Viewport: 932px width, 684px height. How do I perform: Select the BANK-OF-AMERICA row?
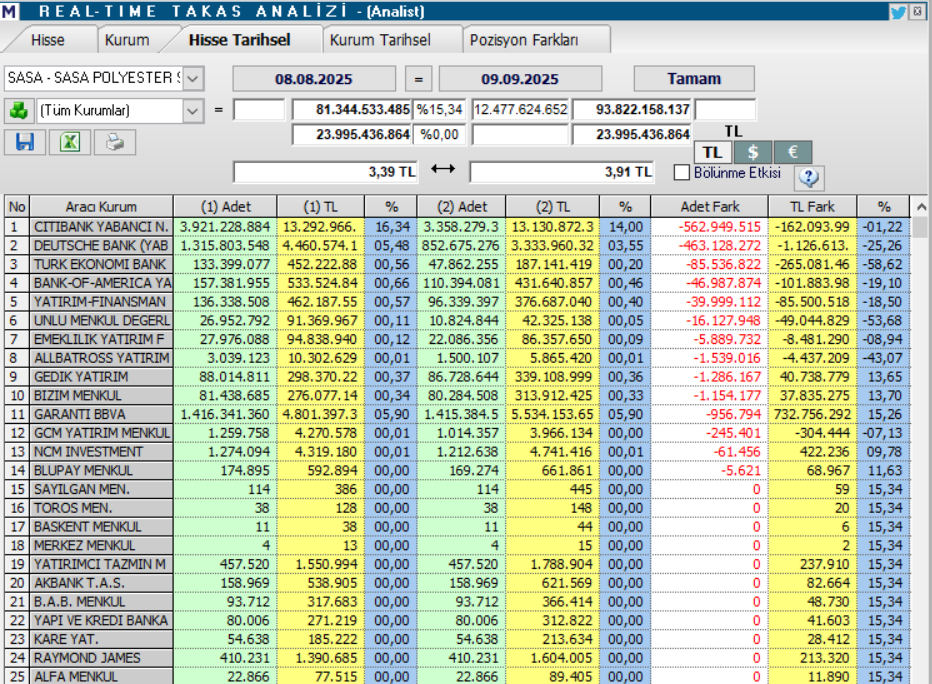(x=458, y=283)
